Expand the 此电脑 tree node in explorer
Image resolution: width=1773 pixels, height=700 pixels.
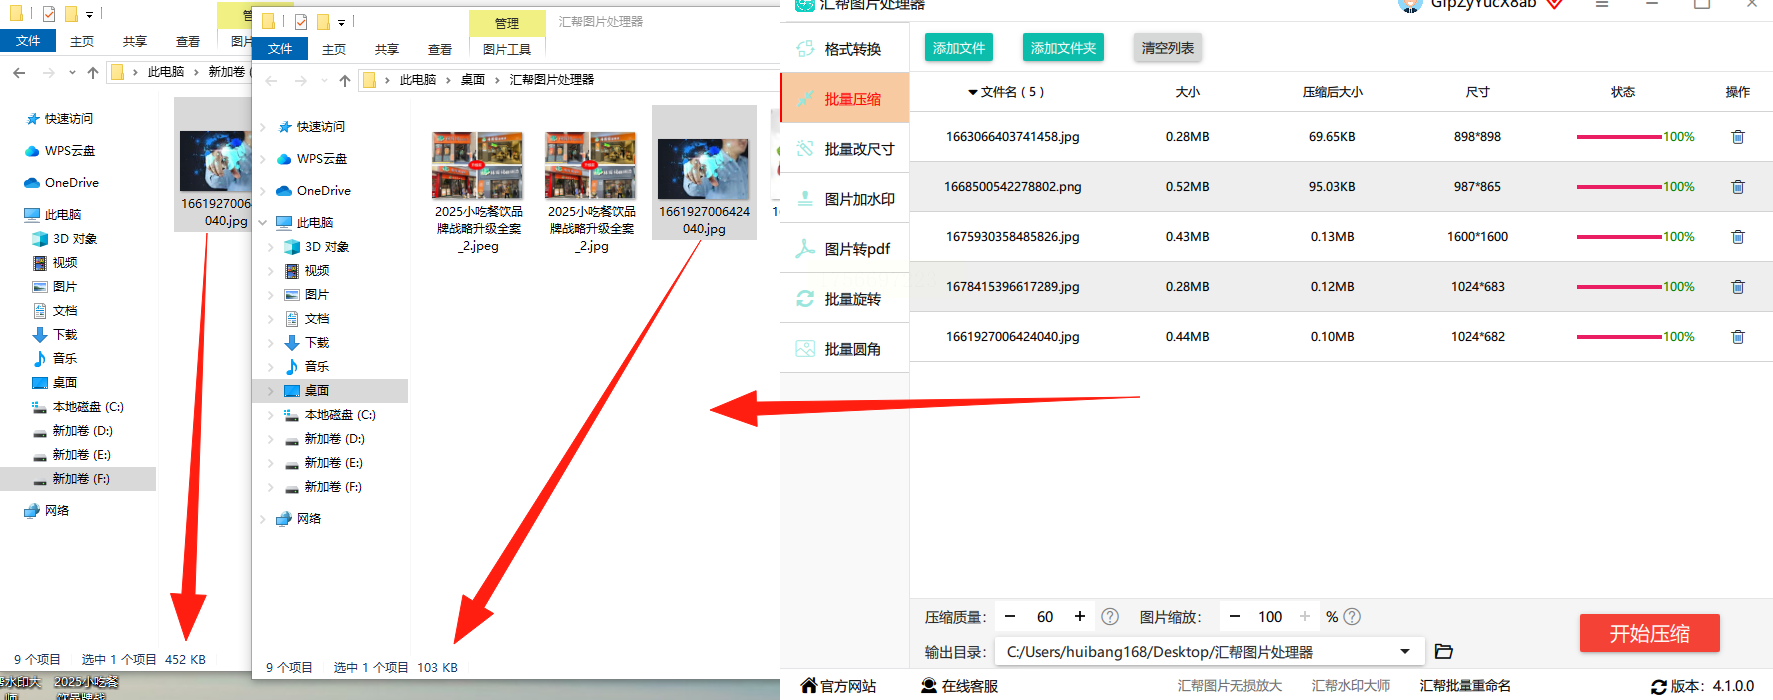point(263,222)
